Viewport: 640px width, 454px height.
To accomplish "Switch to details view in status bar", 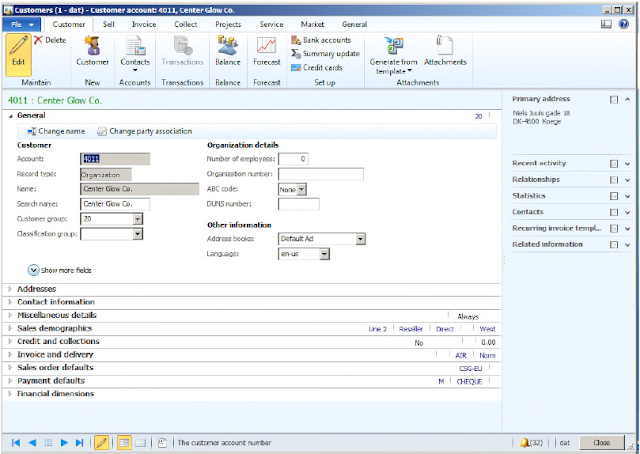I will pos(124,443).
